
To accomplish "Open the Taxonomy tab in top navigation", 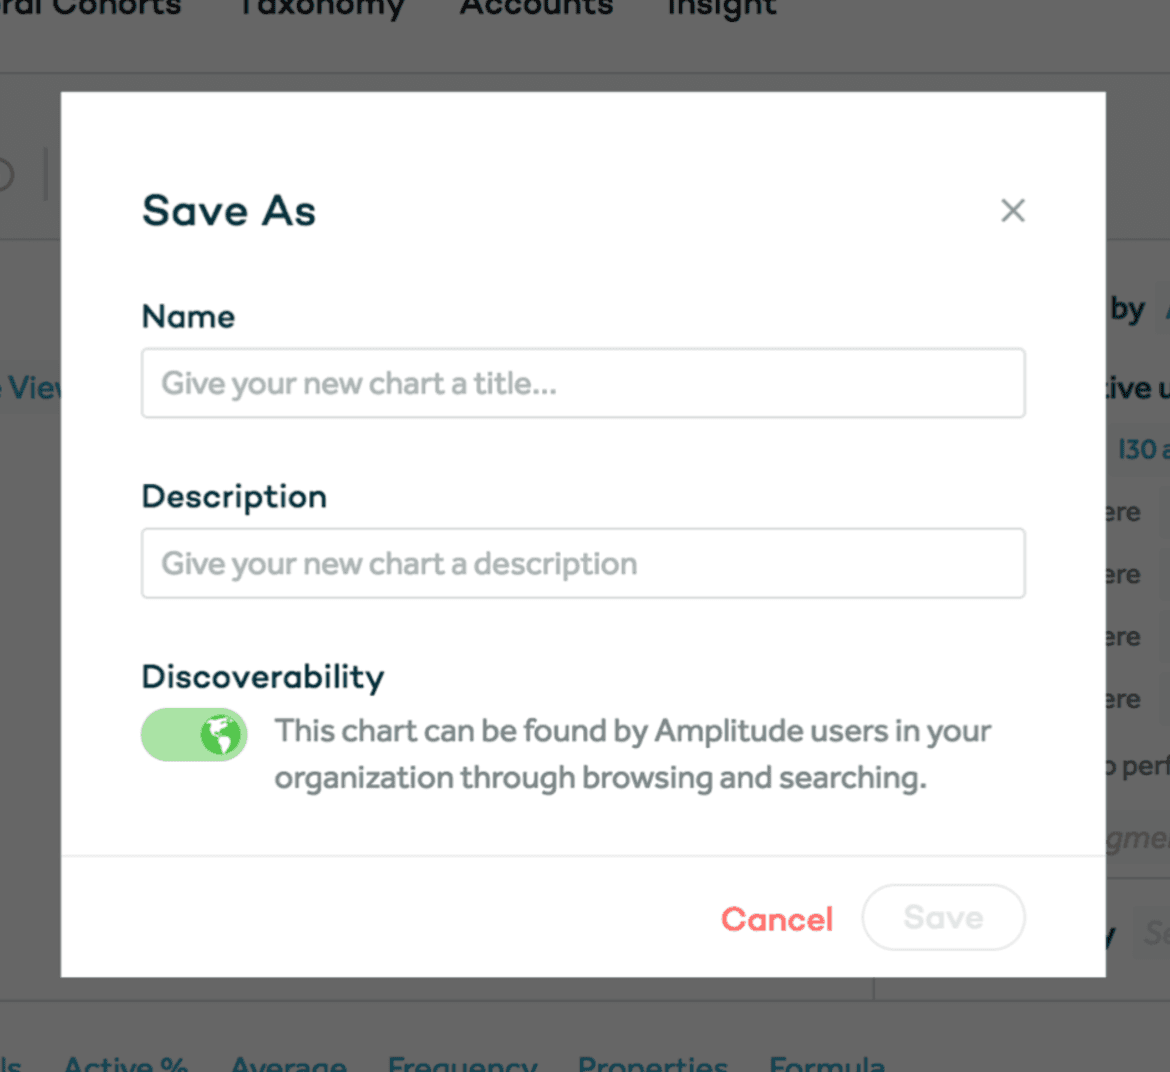I will (322, 8).
